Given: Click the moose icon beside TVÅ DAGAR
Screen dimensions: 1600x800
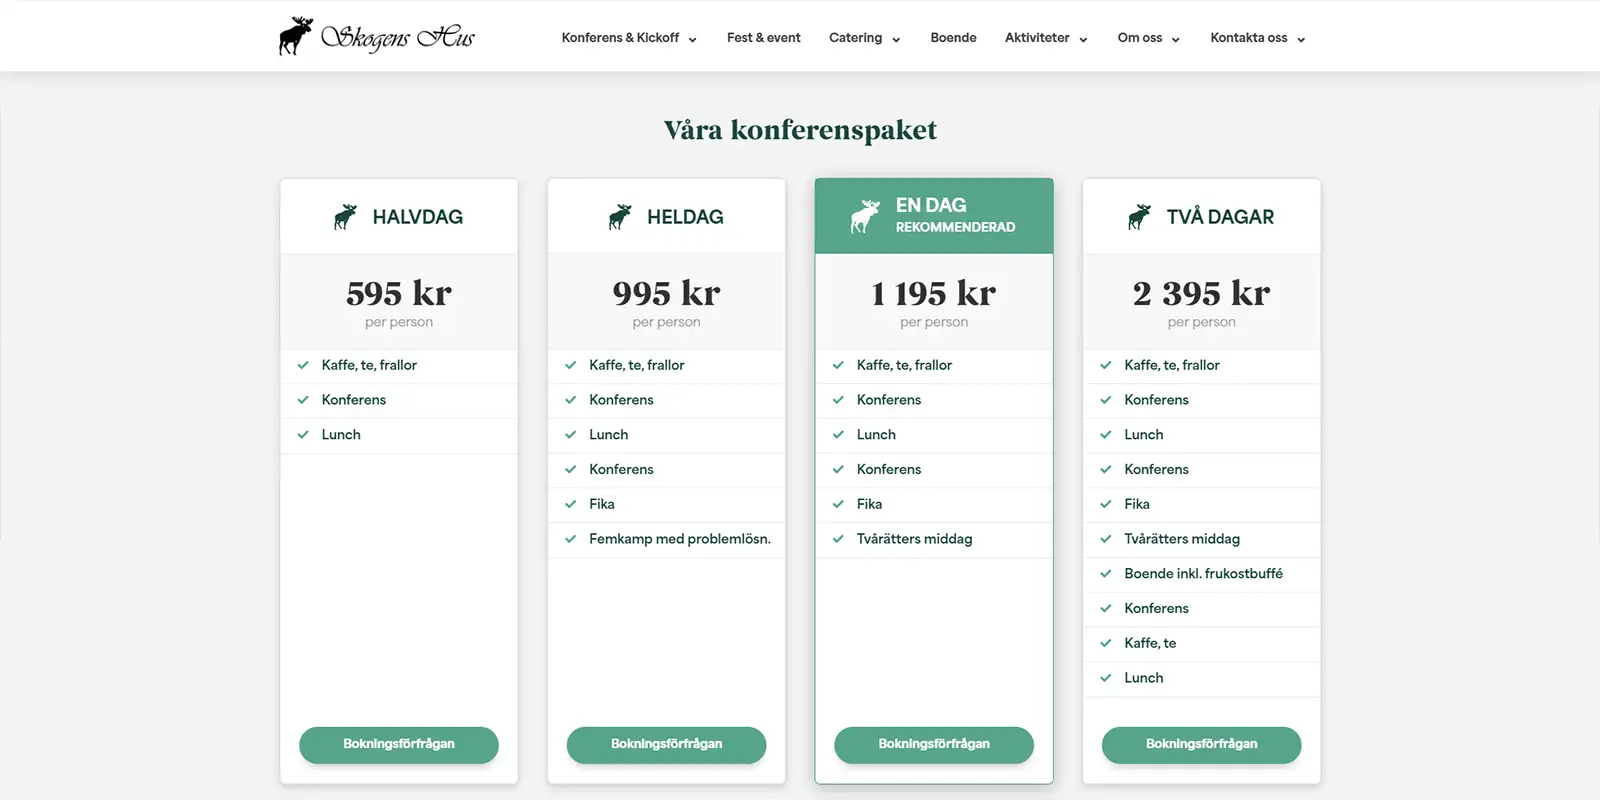Looking at the screenshot, I should pos(1139,217).
